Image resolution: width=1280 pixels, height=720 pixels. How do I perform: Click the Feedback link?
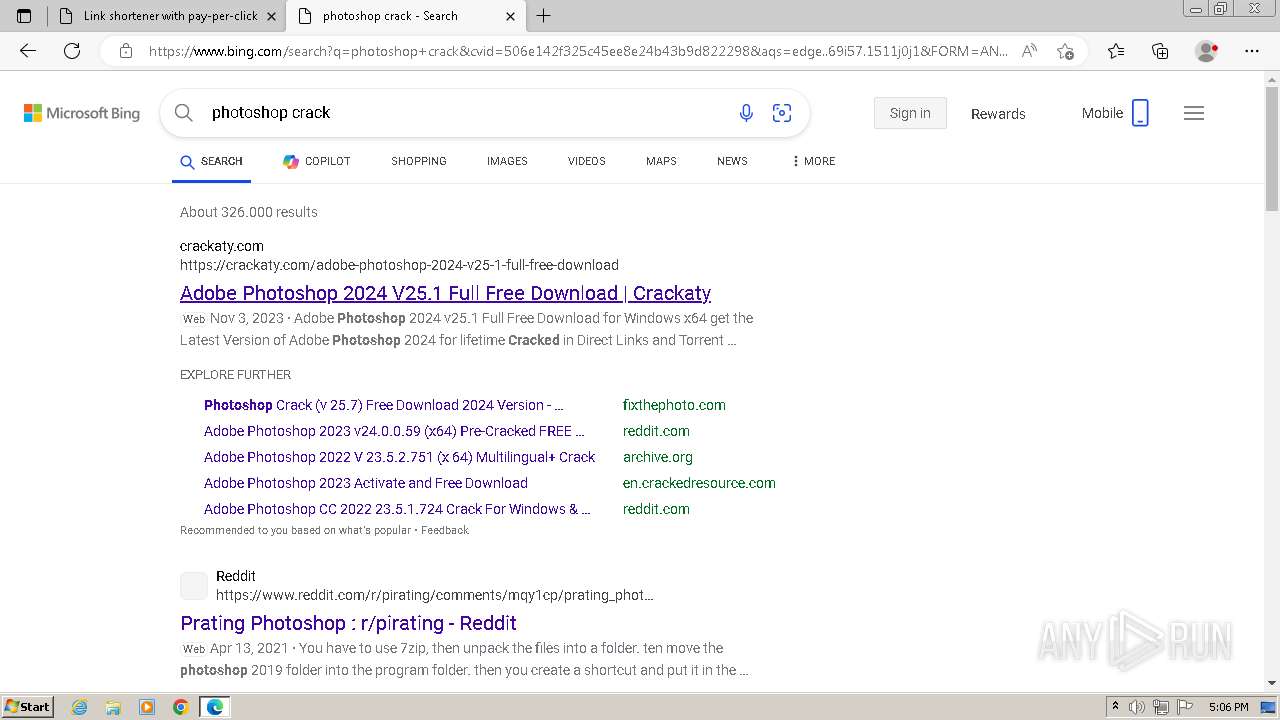pos(445,530)
